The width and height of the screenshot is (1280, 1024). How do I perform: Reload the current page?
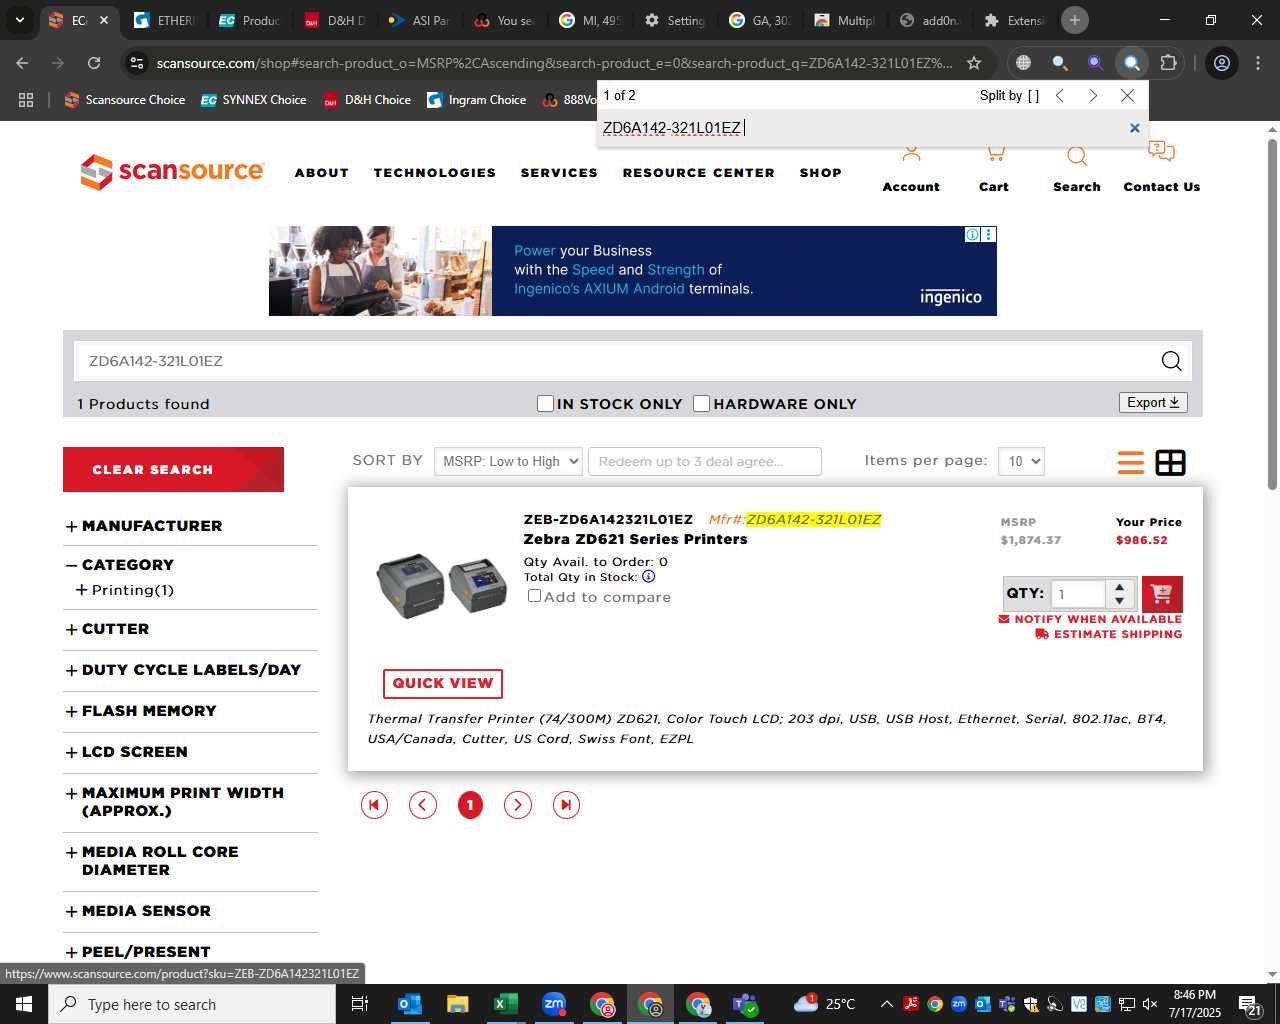coord(94,63)
